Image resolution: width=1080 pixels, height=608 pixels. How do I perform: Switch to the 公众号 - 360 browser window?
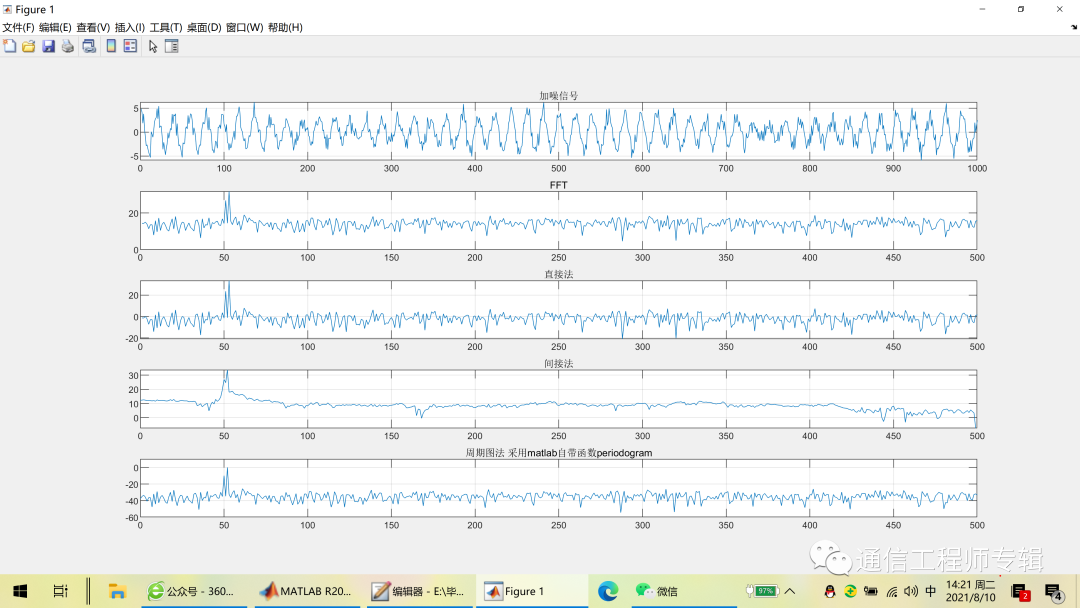tap(194, 591)
